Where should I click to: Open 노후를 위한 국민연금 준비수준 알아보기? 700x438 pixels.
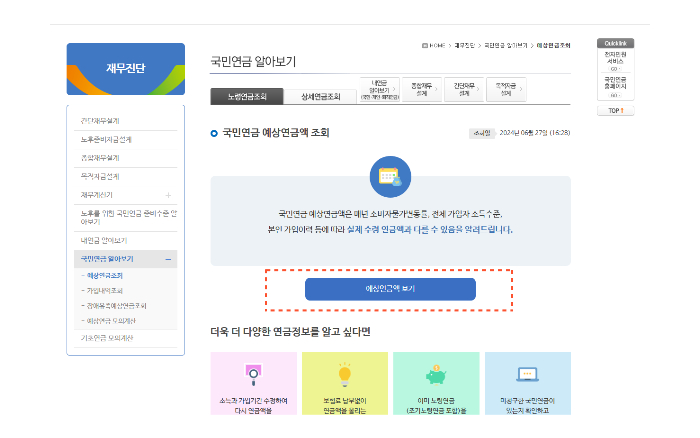point(129,217)
